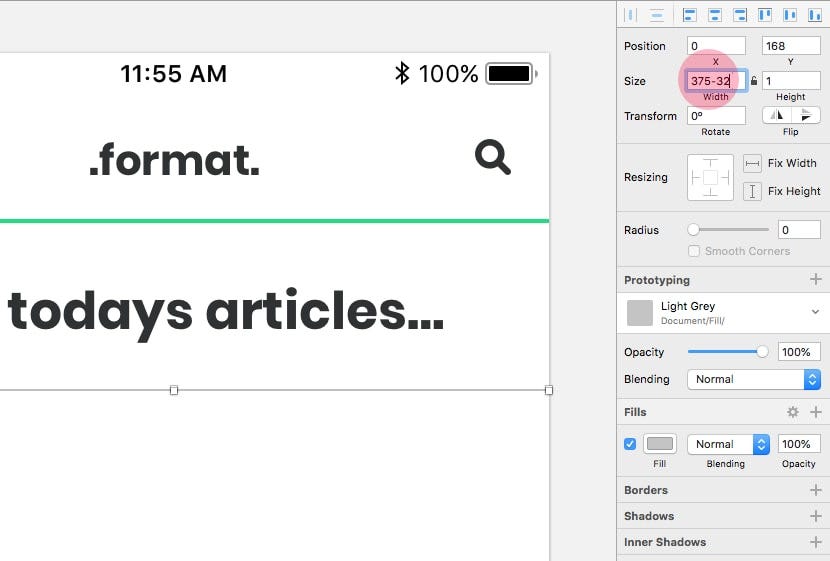
Task: Align selected layer to bottom edge
Action: 815,15
